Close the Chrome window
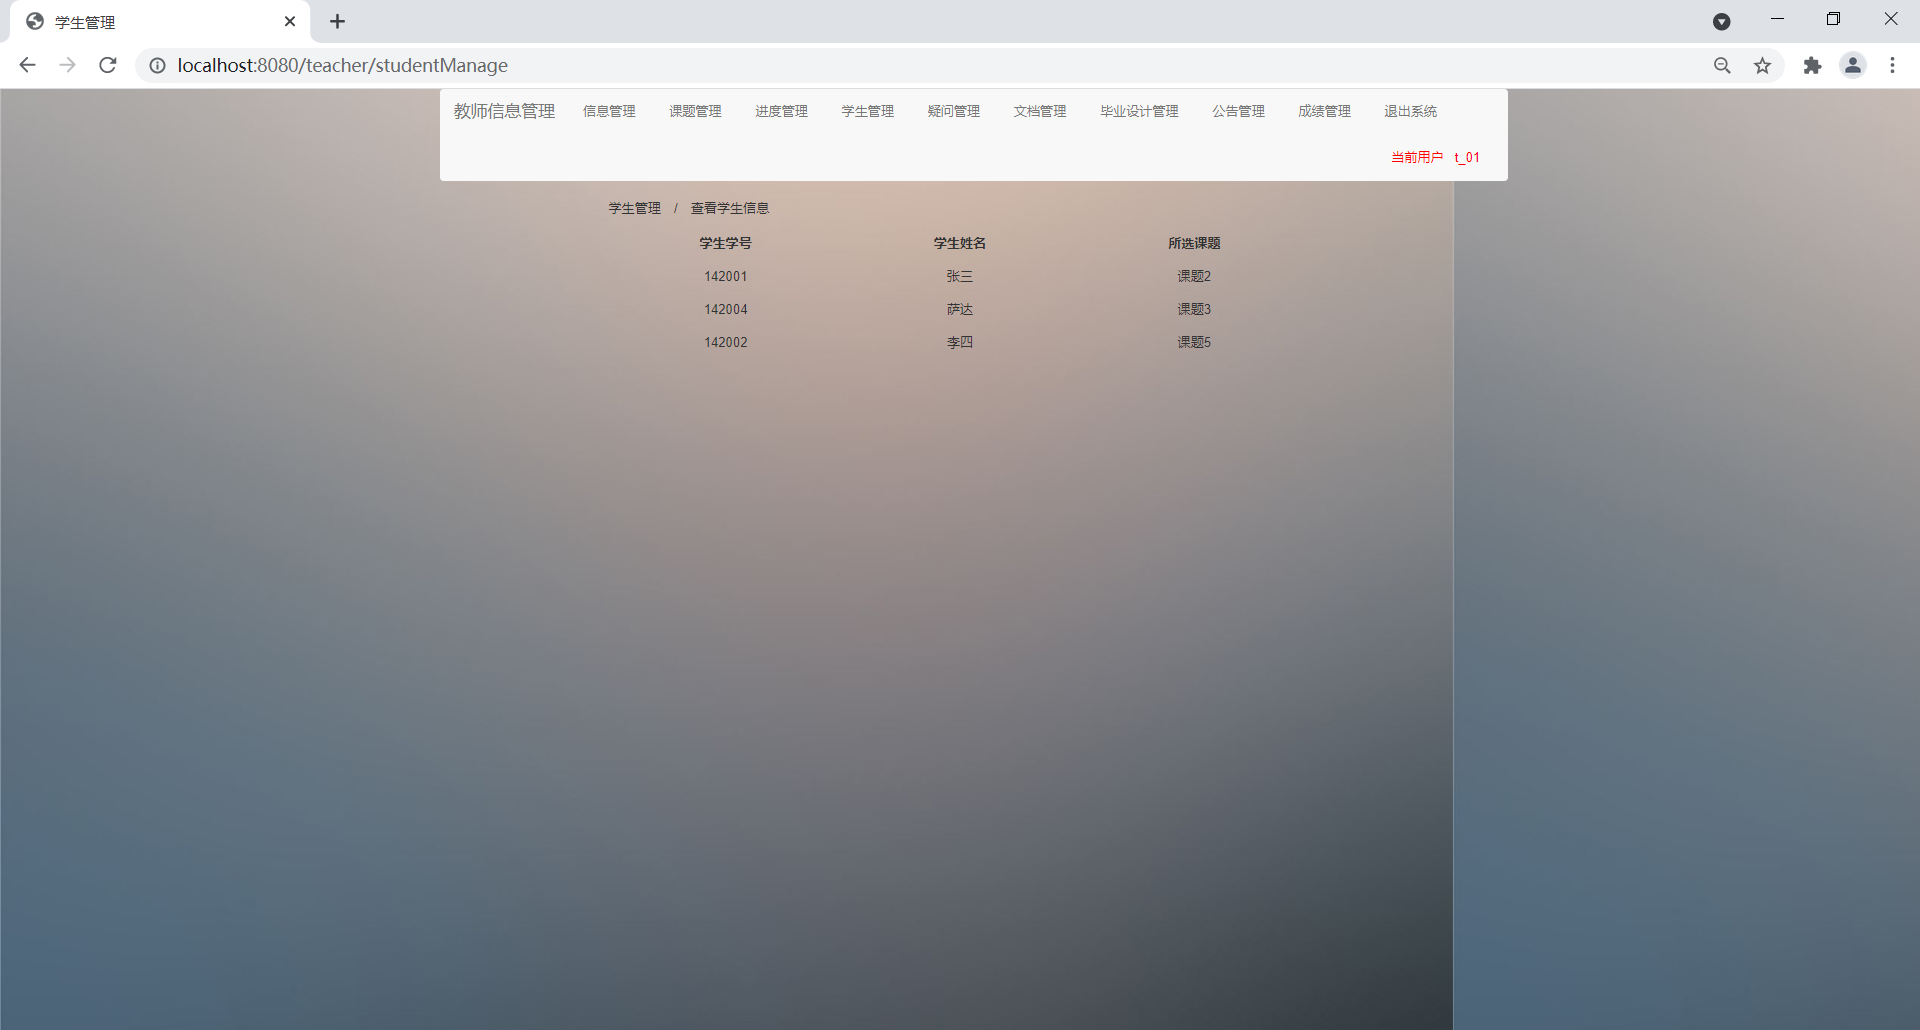Viewport: 1920px width, 1030px height. tap(1890, 19)
